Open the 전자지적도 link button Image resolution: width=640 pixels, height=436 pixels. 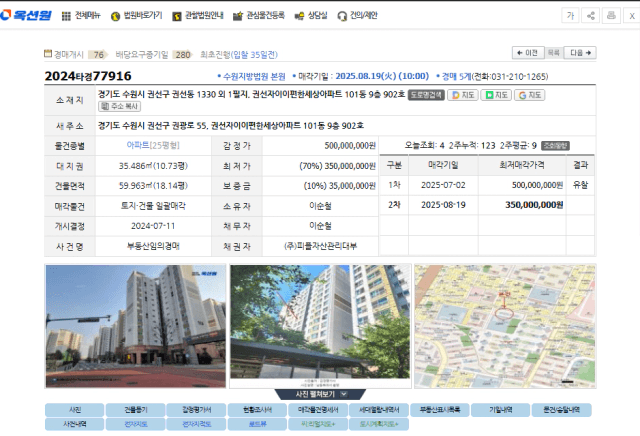(196, 424)
